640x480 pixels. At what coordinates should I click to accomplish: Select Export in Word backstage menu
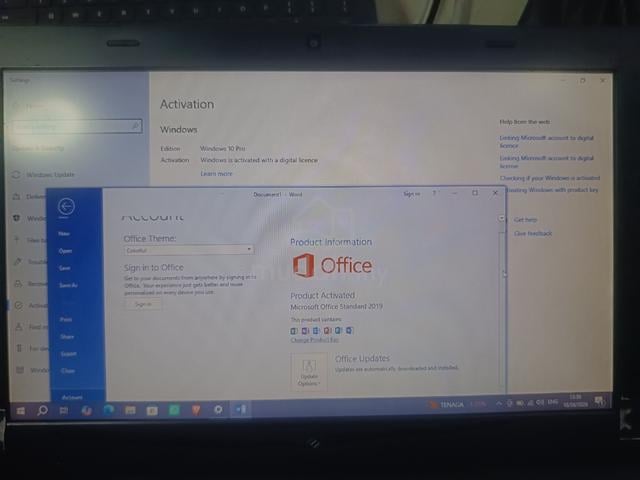click(x=68, y=353)
